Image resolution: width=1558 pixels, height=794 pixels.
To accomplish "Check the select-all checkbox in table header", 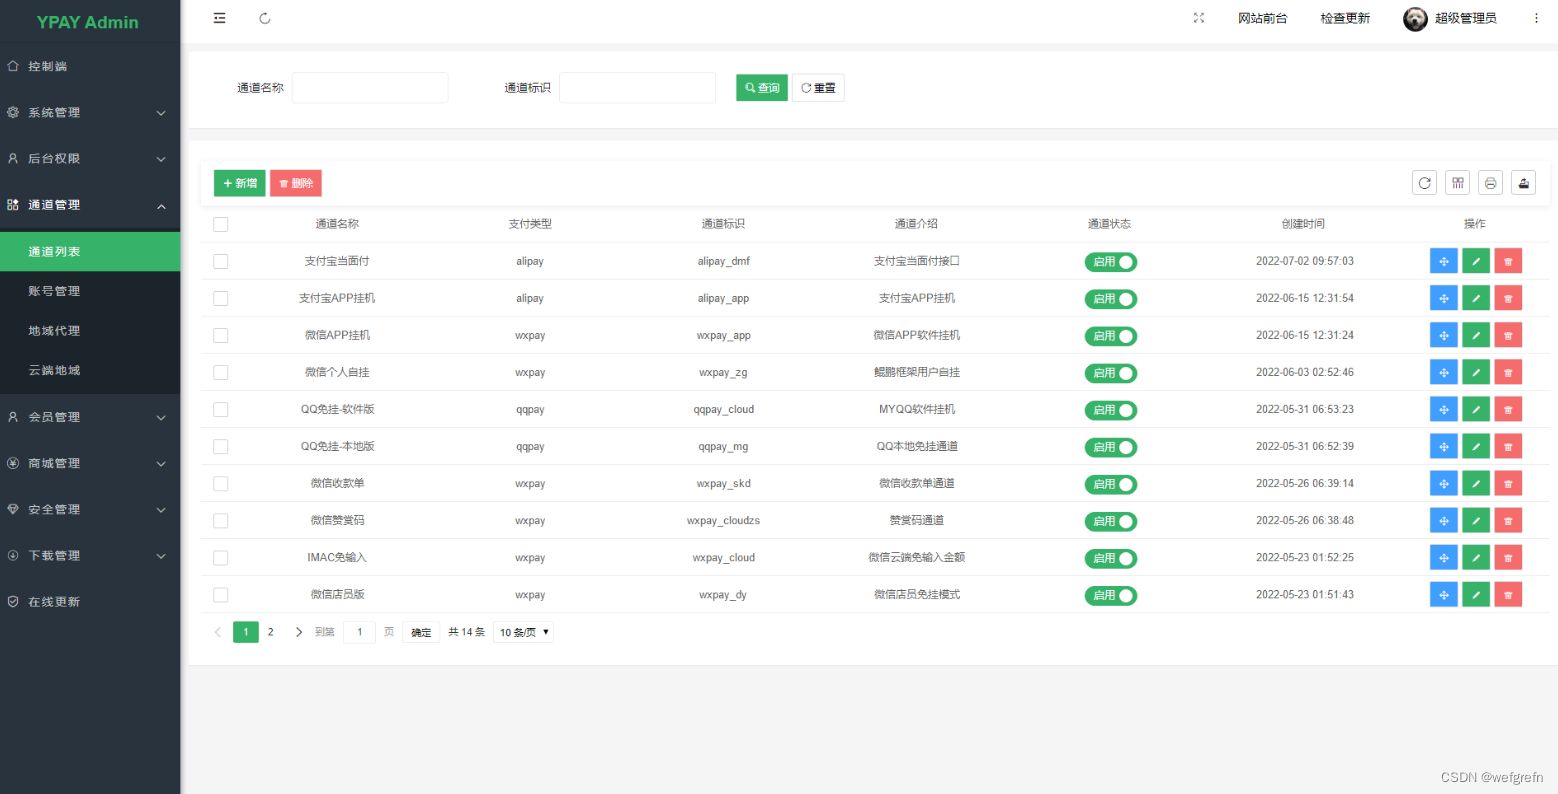I will pyautogui.click(x=220, y=224).
